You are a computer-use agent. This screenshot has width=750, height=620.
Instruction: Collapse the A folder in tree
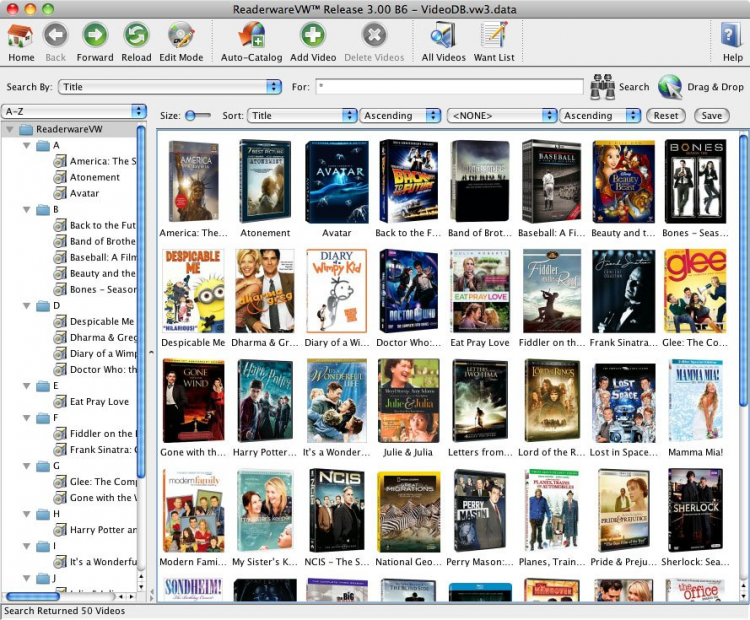(x=27, y=145)
